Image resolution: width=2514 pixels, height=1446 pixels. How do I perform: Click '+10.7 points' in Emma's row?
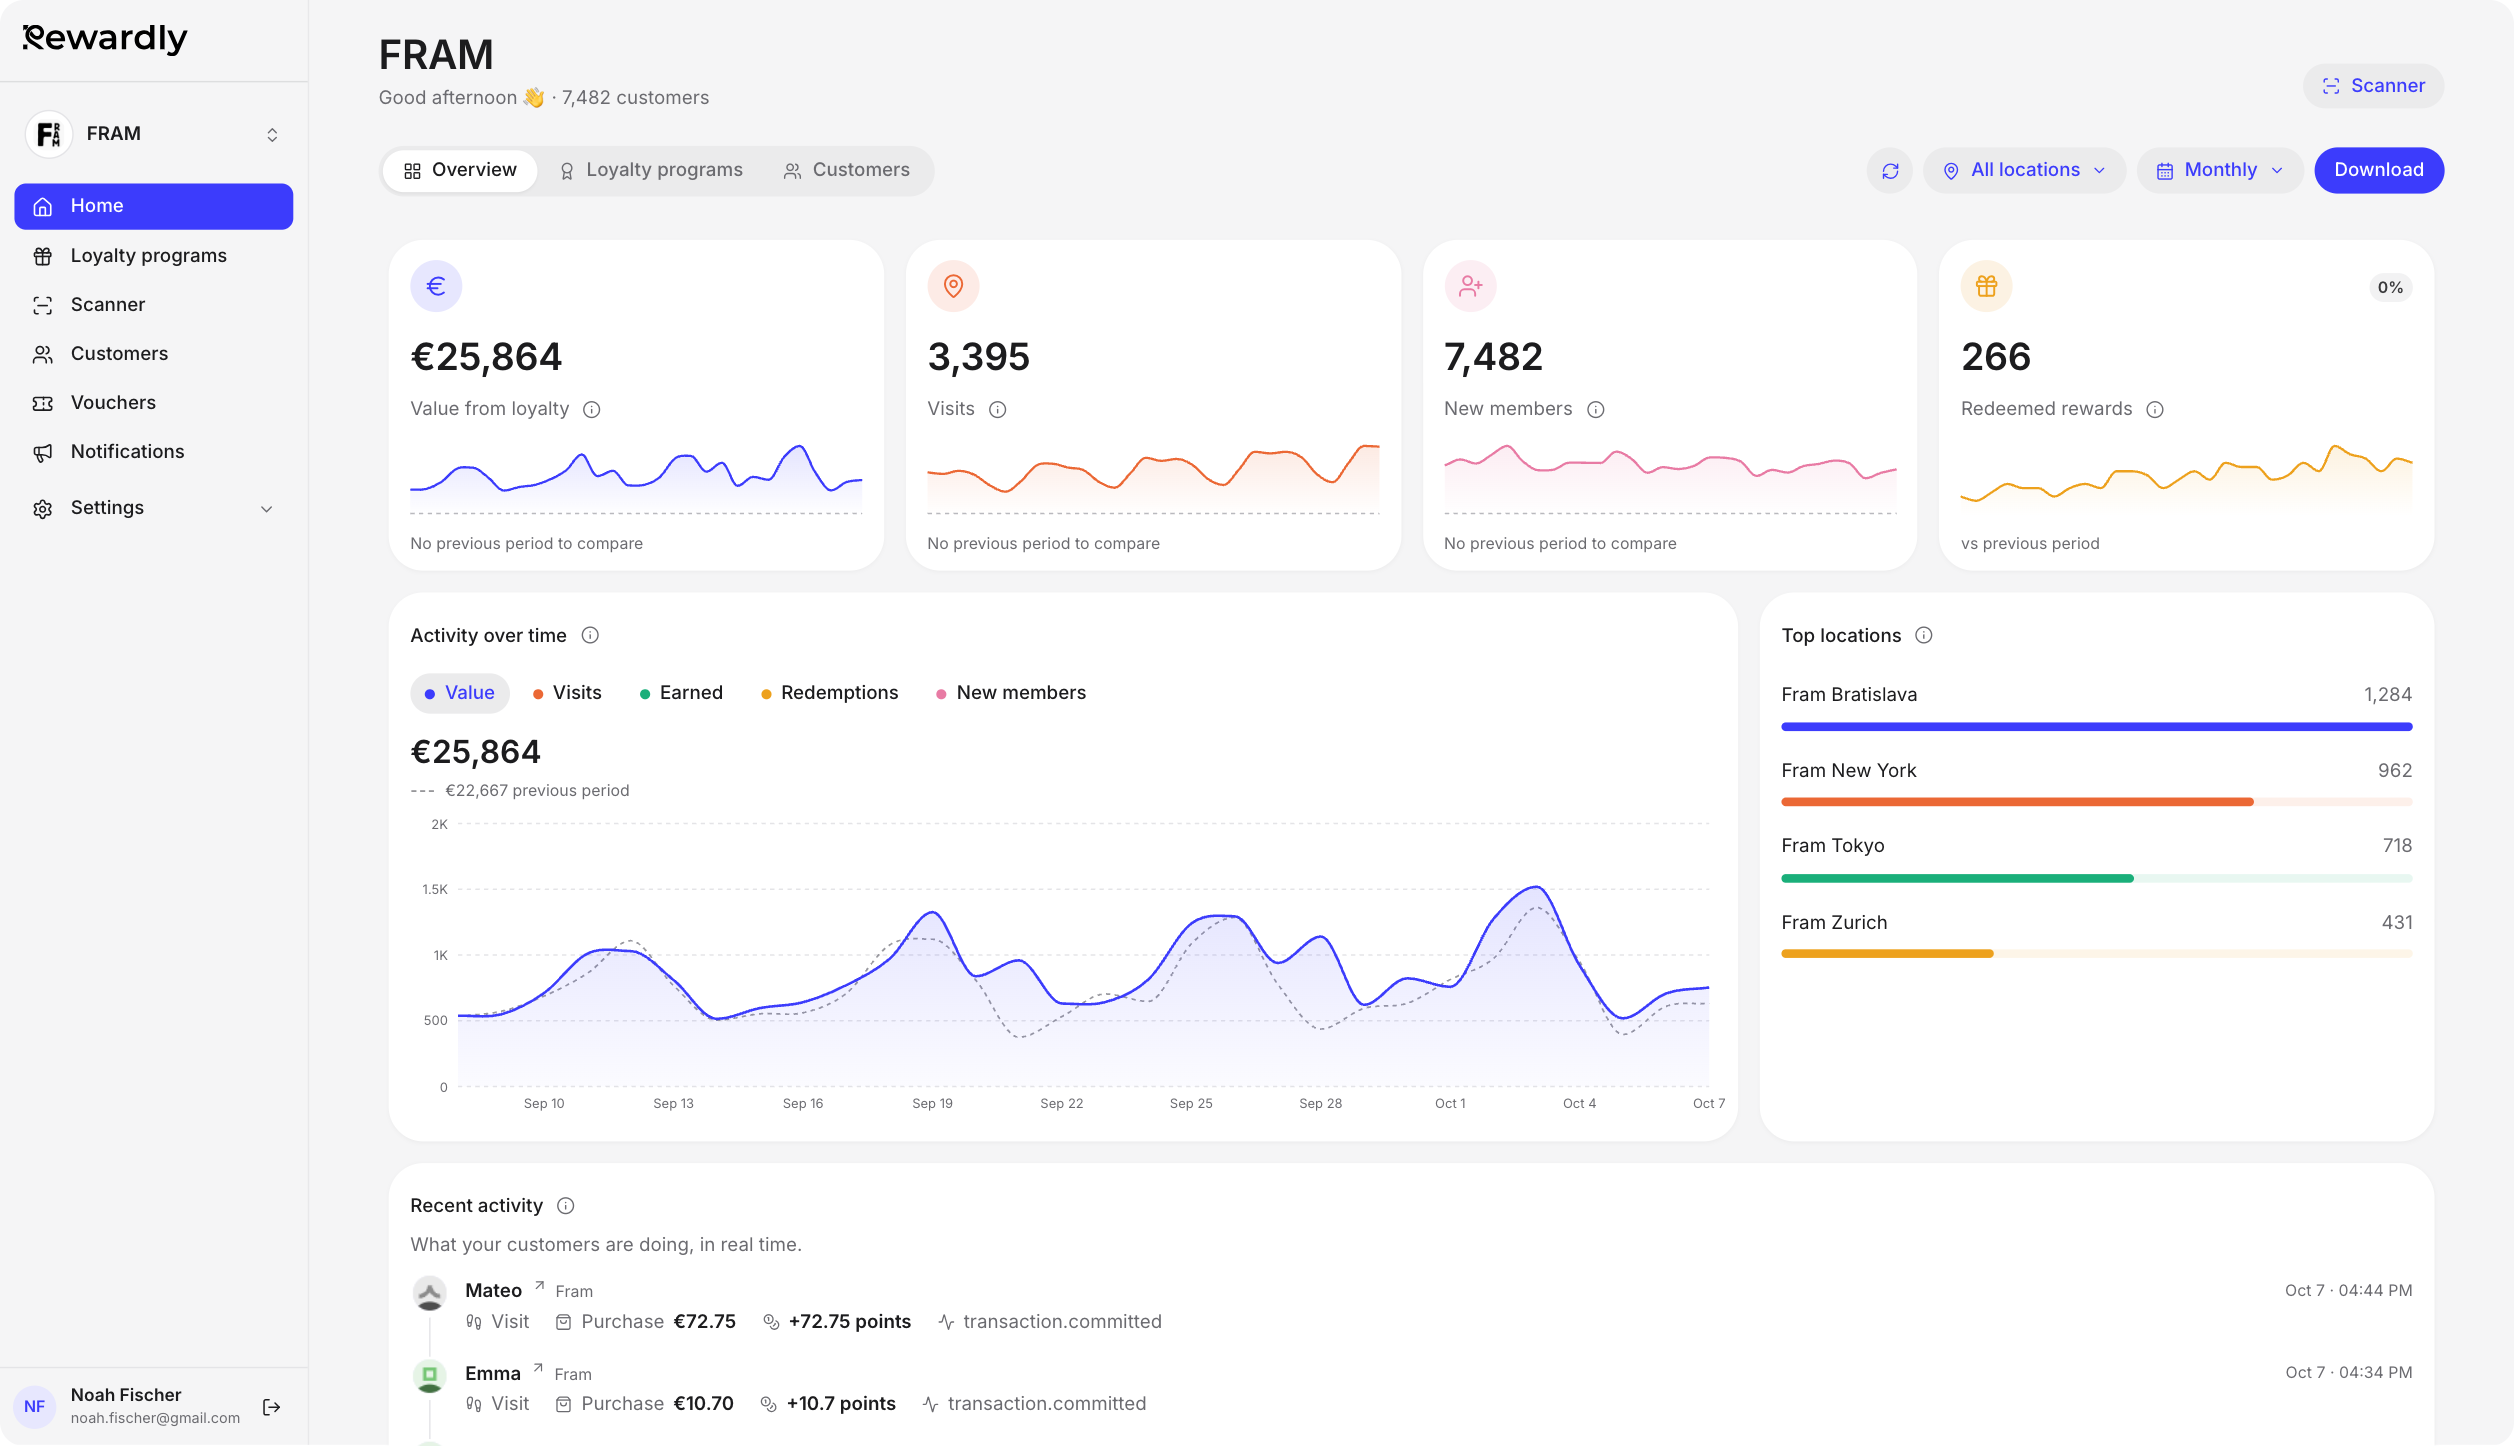coord(841,1404)
